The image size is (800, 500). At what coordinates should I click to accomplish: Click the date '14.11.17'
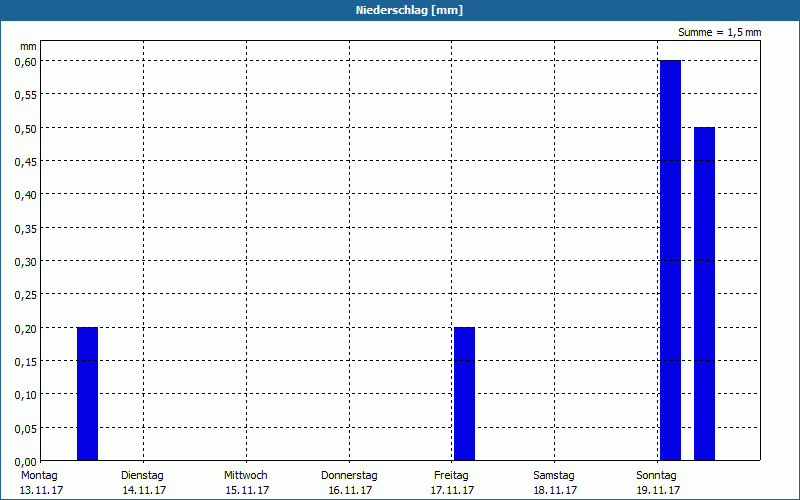point(144,490)
